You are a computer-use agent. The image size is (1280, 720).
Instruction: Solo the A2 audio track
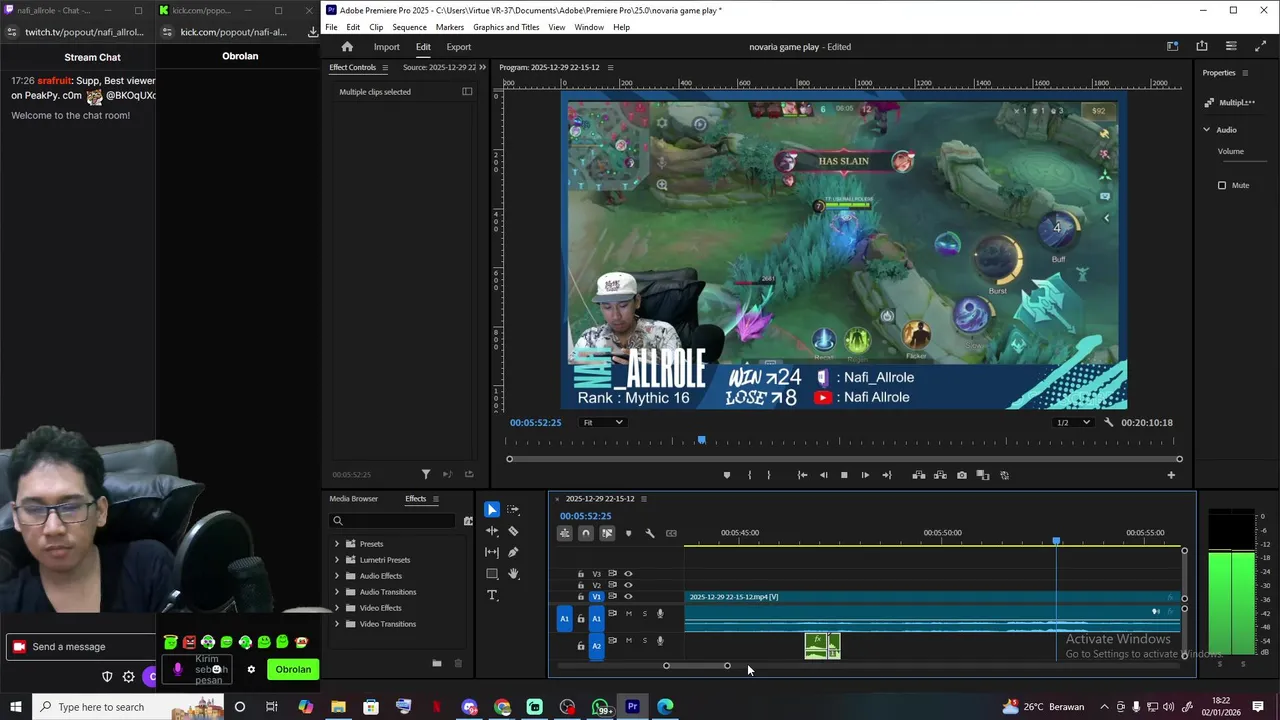[x=645, y=640]
